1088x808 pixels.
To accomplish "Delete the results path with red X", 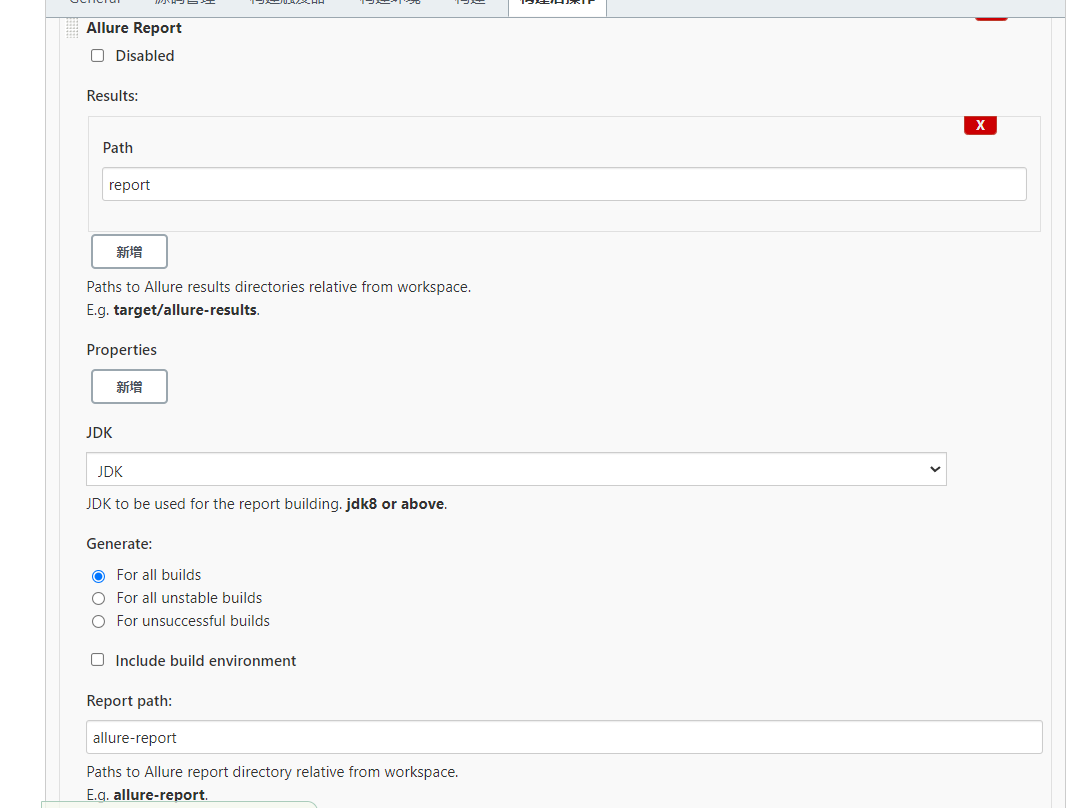I will click(x=980, y=125).
